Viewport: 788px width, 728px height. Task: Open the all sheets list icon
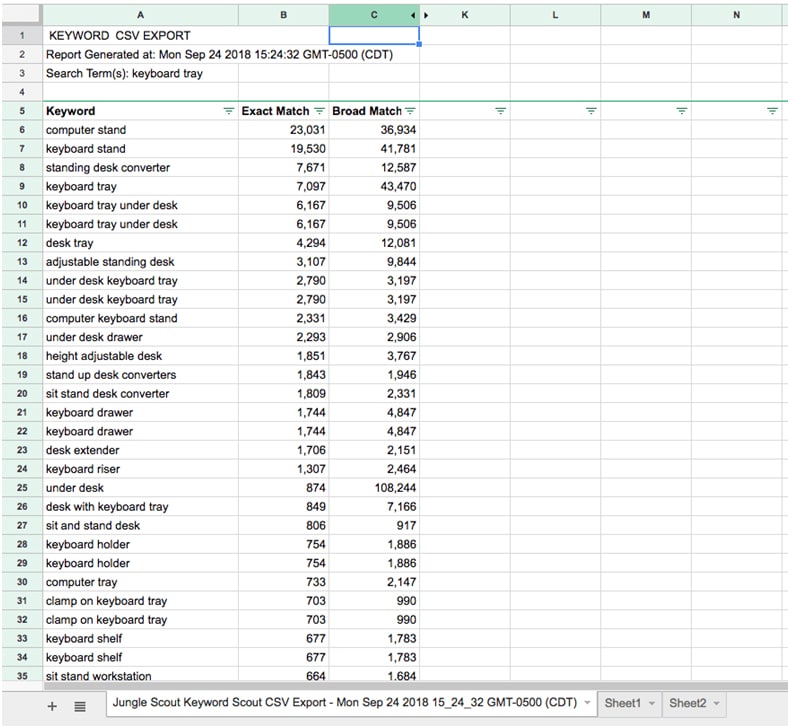pos(80,706)
